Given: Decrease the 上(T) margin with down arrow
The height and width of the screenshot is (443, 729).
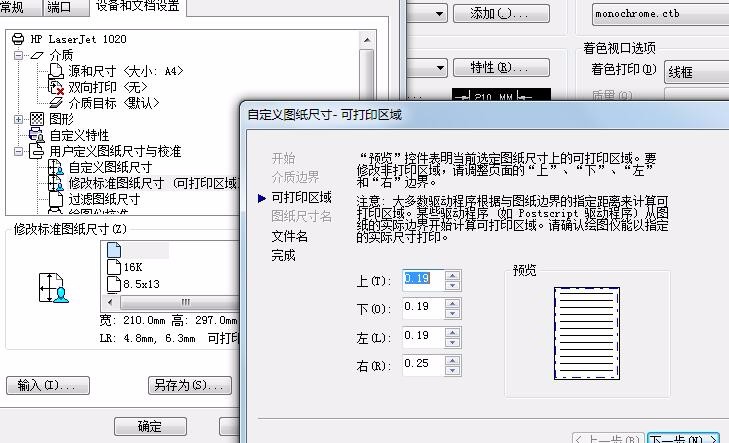Looking at the screenshot, I should pos(452,285).
